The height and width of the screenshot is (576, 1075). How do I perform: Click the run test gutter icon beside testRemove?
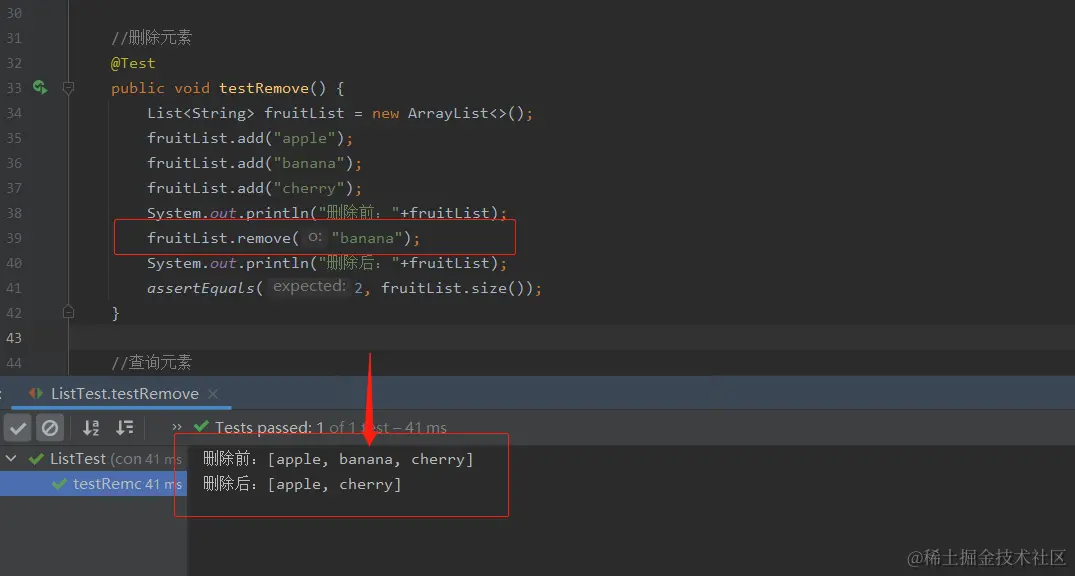40,88
